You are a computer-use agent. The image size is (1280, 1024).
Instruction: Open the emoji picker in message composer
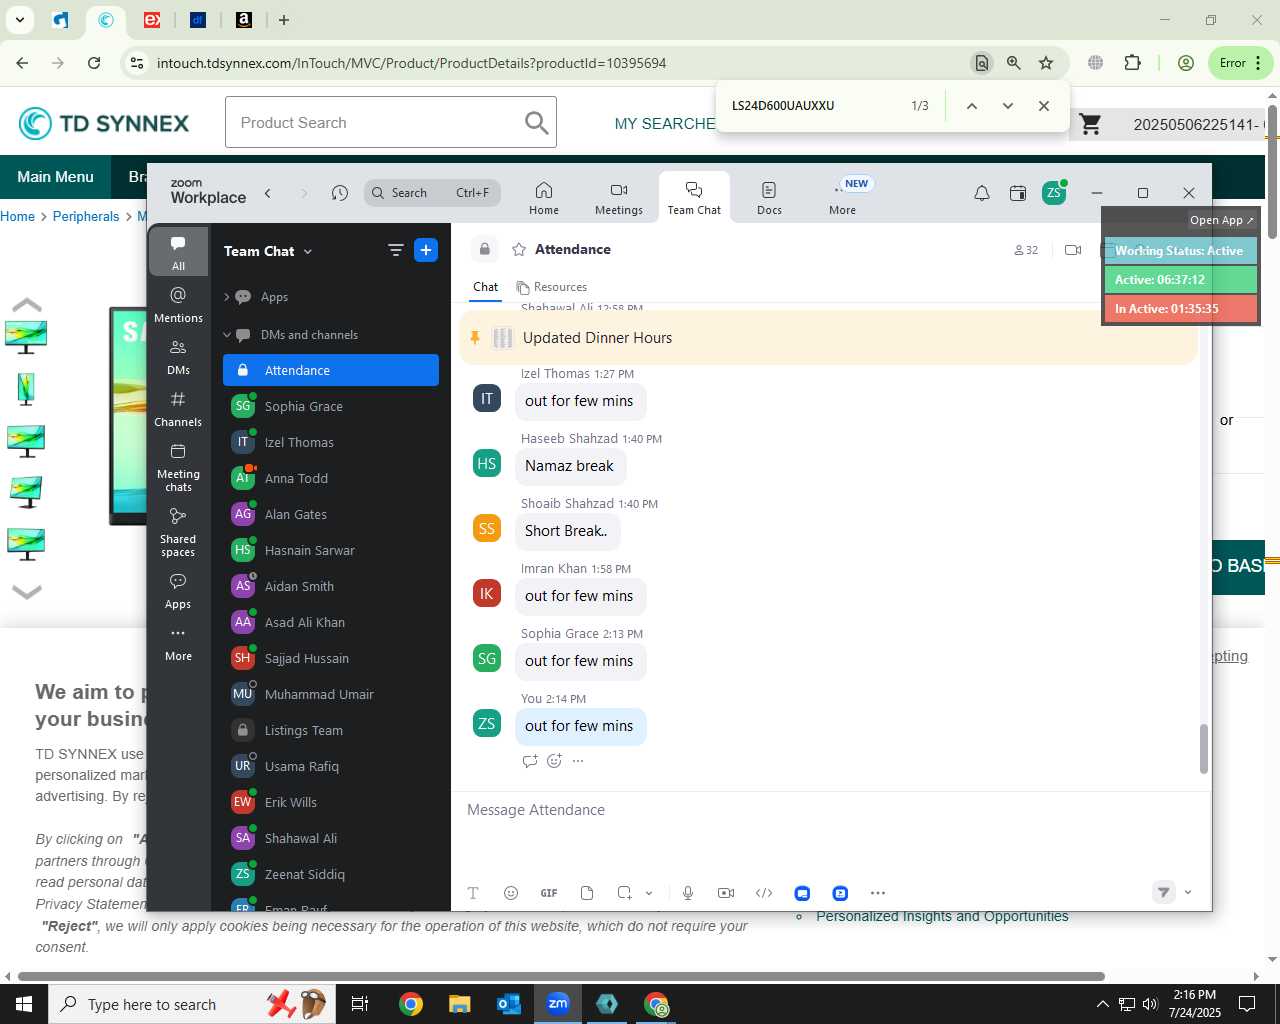click(511, 893)
